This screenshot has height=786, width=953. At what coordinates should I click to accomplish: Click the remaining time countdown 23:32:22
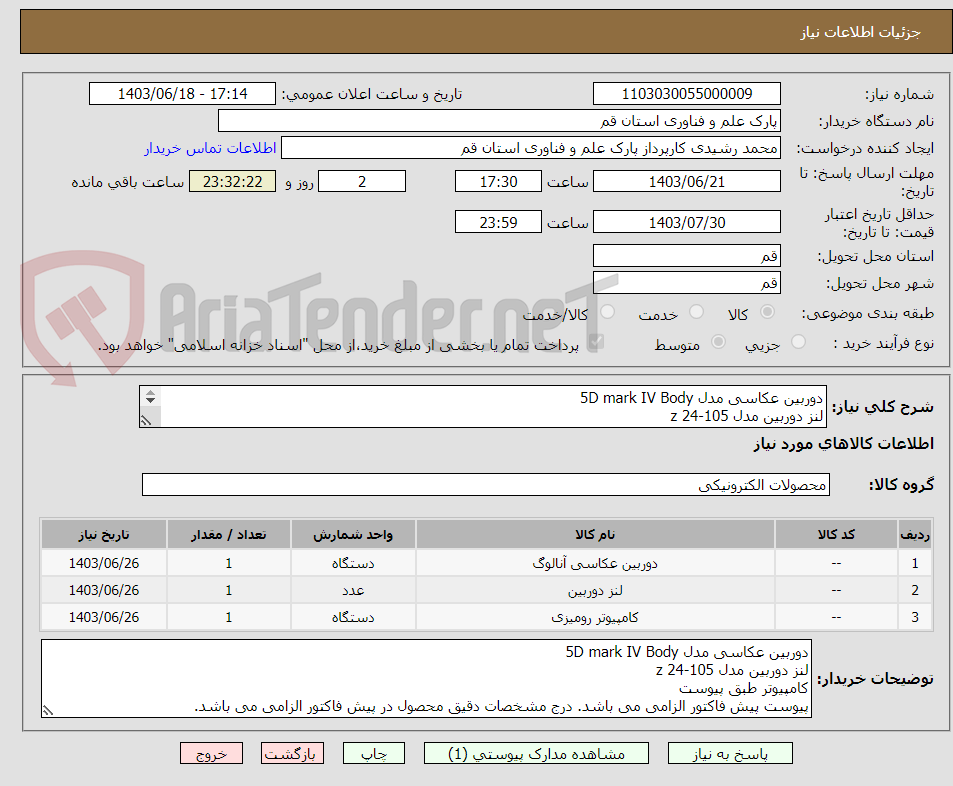233,181
